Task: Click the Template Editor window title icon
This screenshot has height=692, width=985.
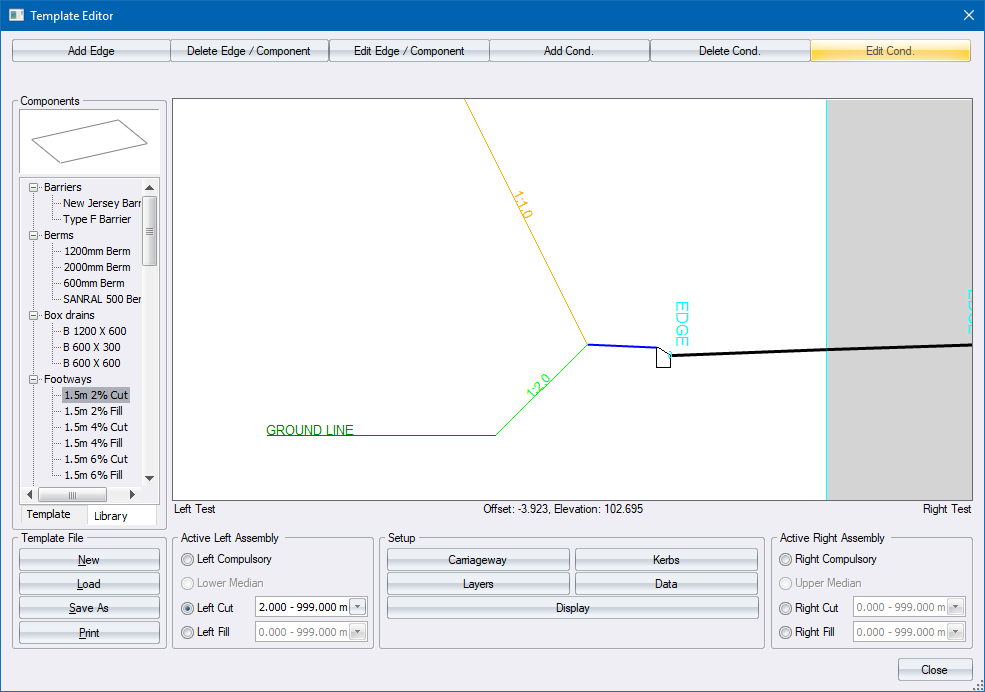Action: (x=16, y=16)
